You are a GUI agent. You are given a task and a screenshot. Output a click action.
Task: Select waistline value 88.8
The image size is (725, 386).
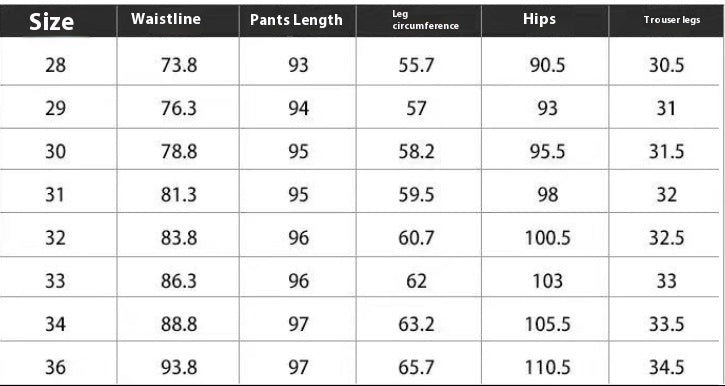click(x=179, y=324)
